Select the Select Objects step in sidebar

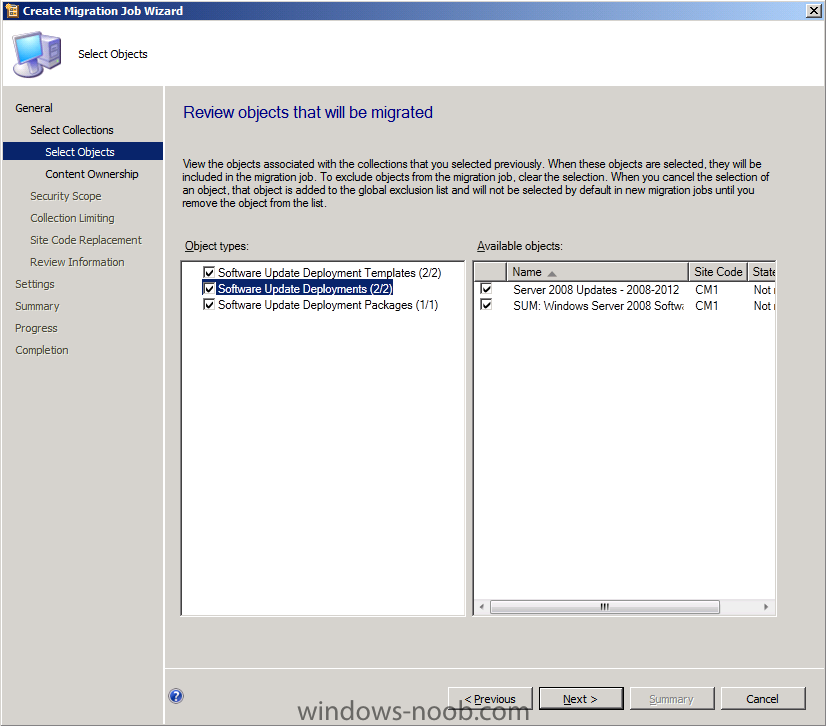point(83,152)
